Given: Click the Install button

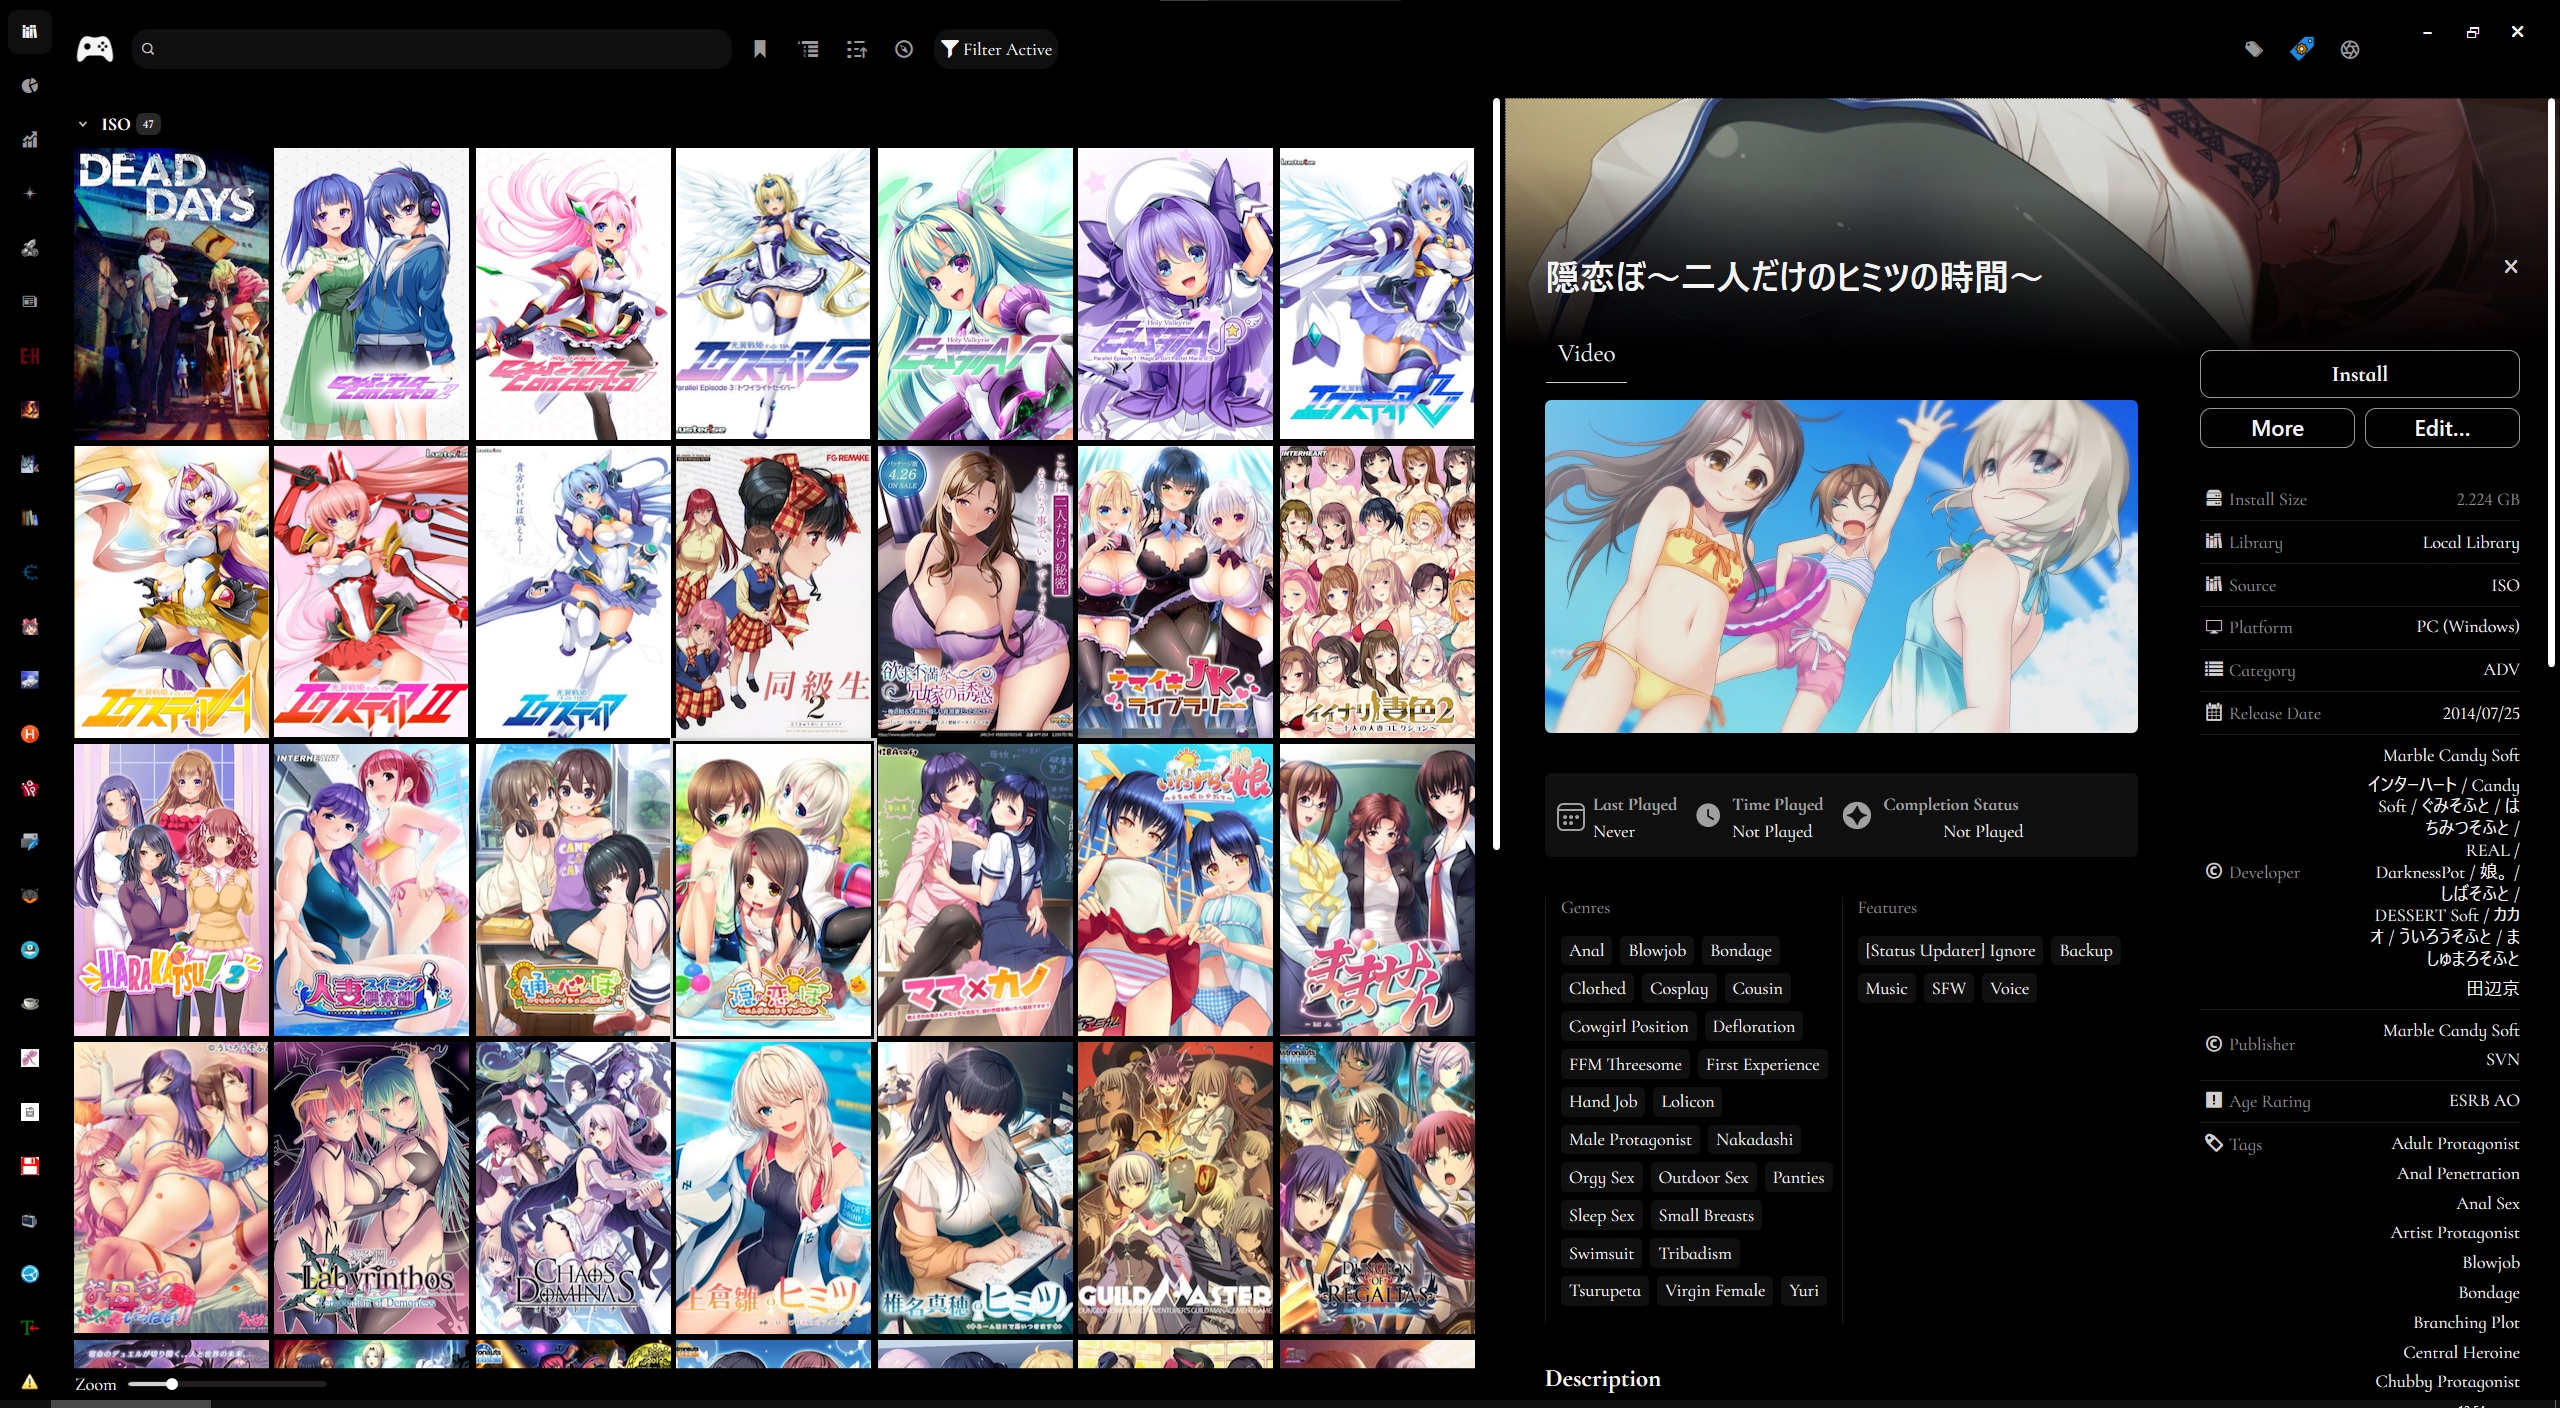Looking at the screenshot, I should 2359,374.
